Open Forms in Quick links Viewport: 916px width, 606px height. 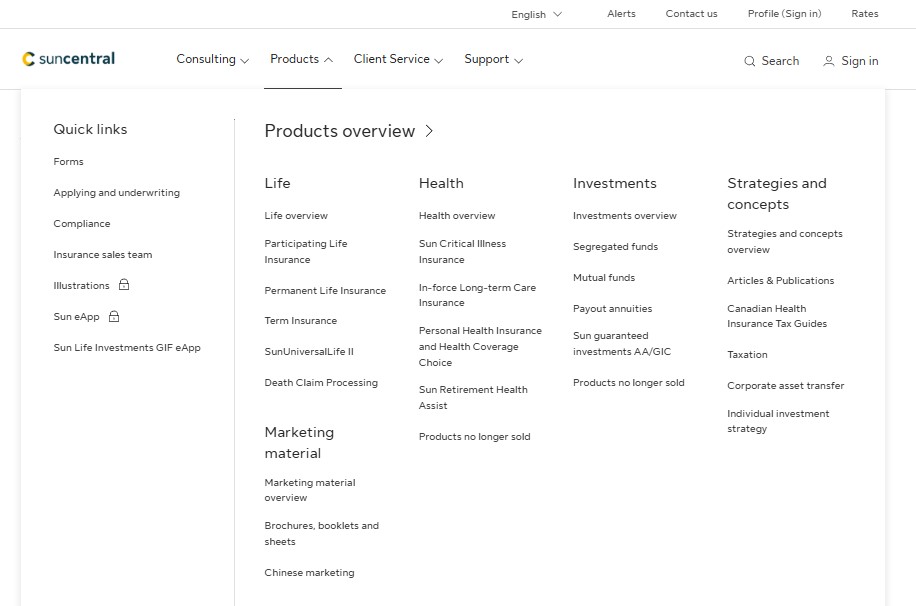coord(68,162)
